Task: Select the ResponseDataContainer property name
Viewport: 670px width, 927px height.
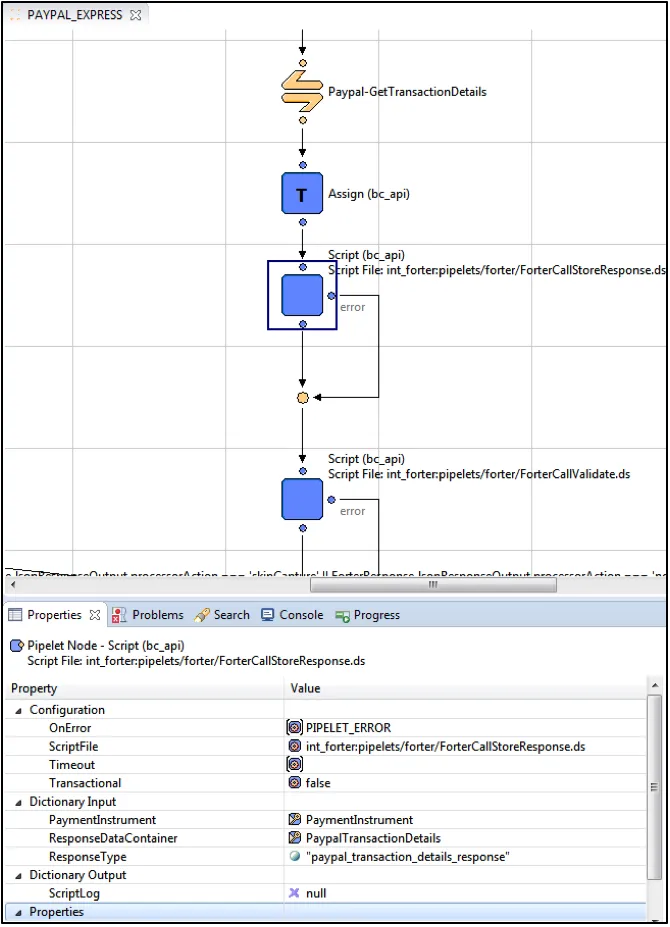Action: tap(113, 838)
